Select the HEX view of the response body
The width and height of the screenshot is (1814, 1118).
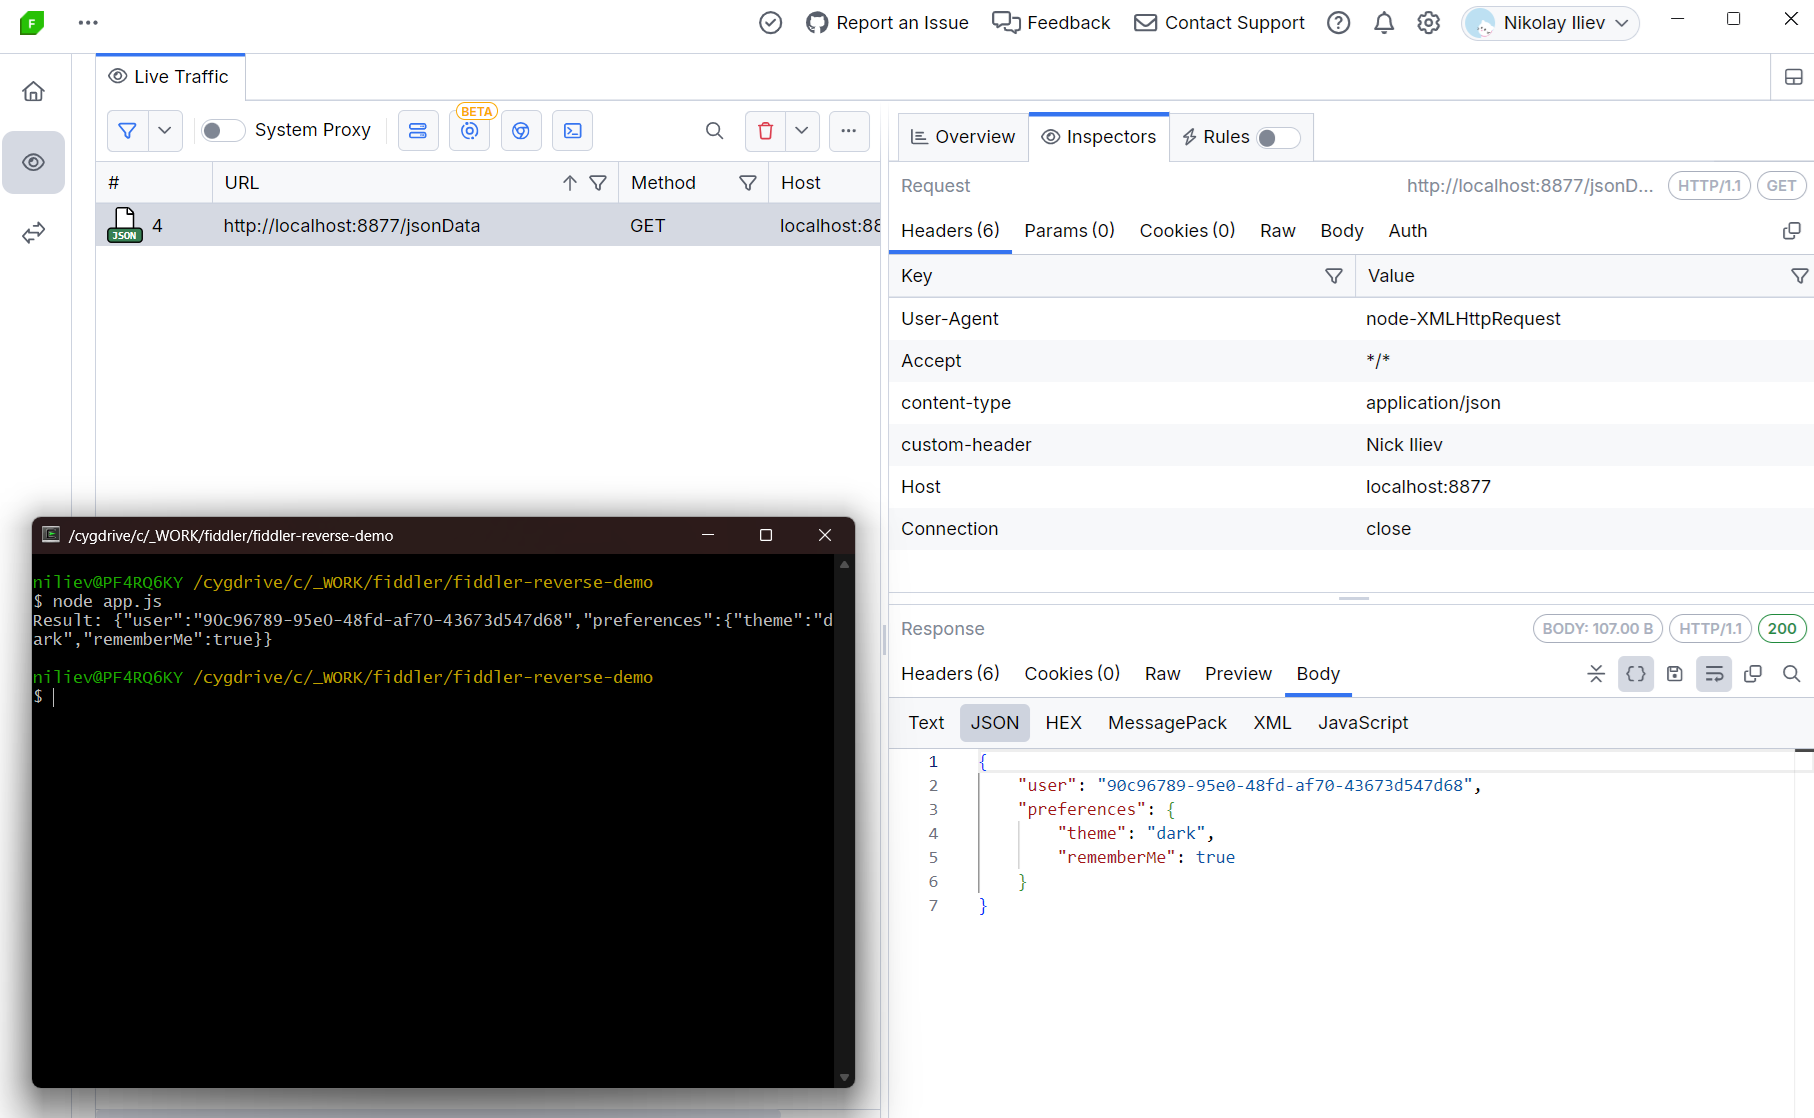(1063, 722)
